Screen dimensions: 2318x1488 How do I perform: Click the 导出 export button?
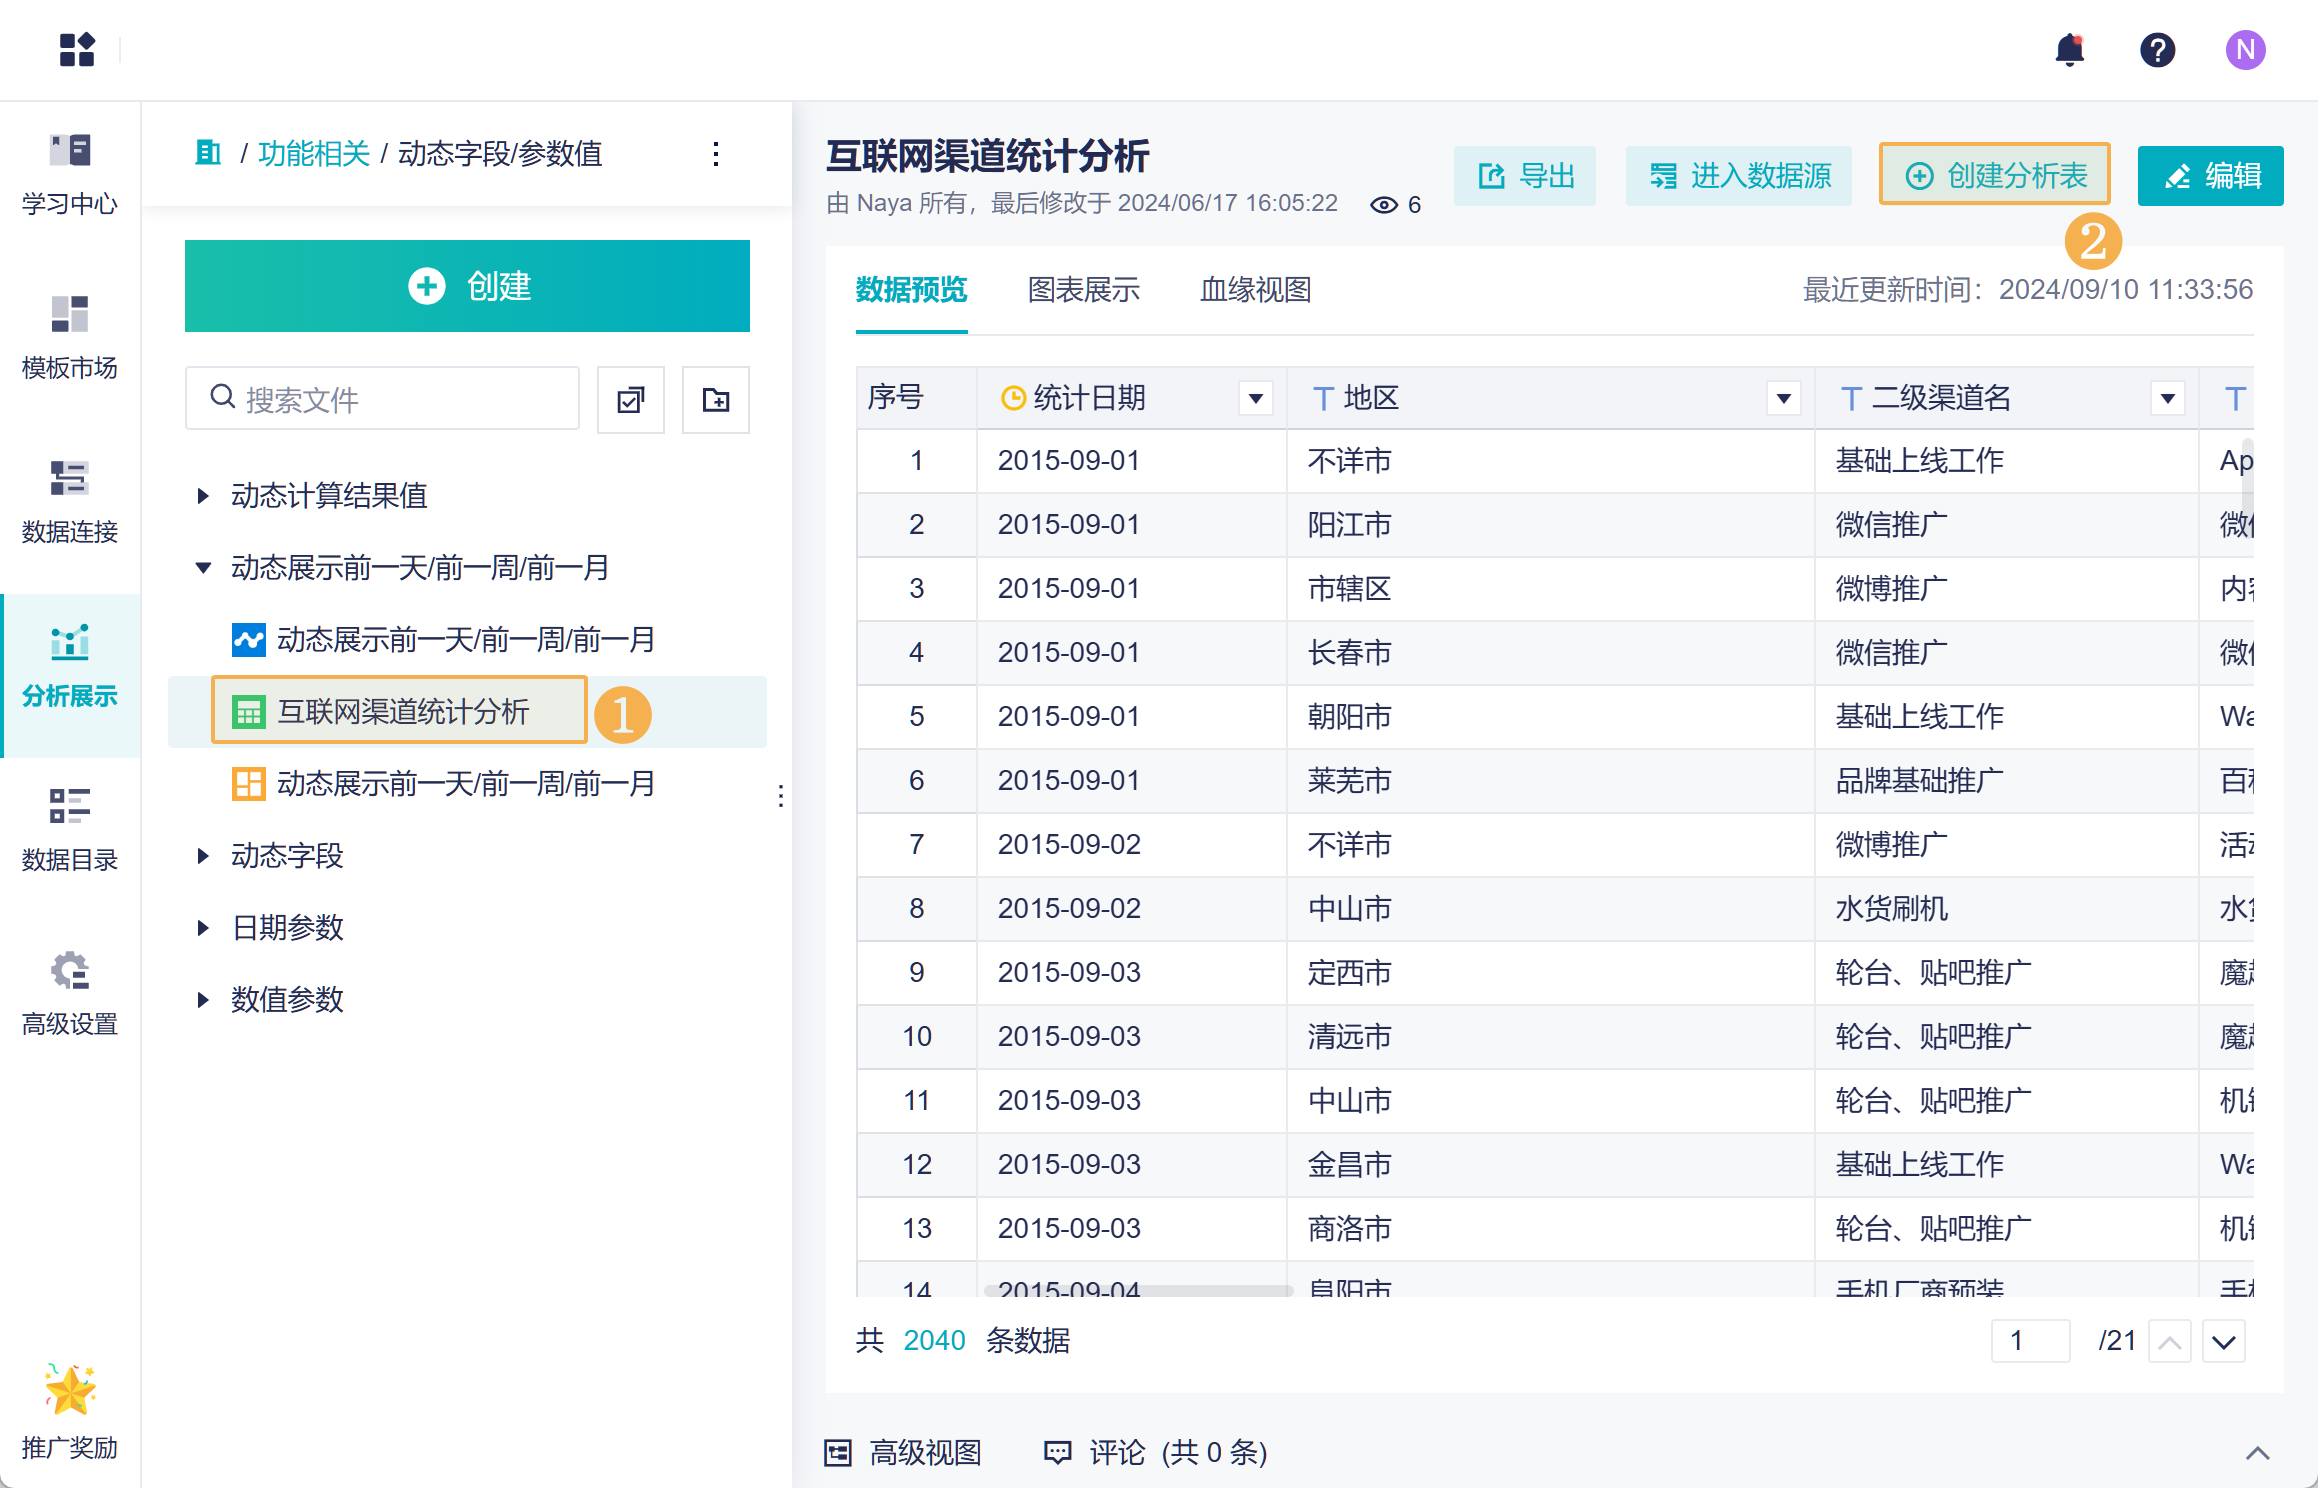pyautogui.click(x=1525, y=176)
